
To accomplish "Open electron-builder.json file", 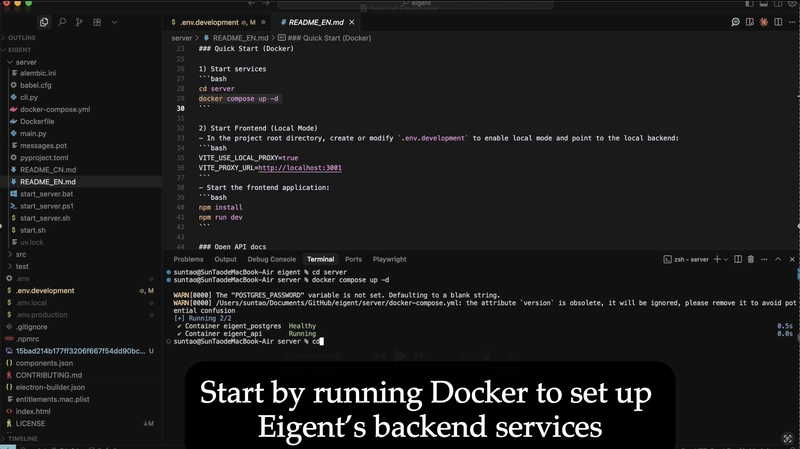I will tap(50, 387).
